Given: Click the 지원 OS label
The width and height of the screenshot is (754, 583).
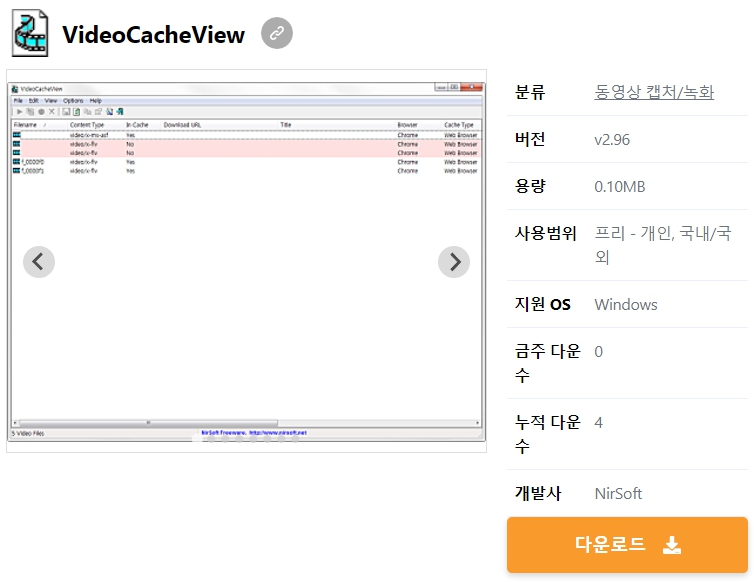Looking at the screenshot, I should tap(542, 304).
